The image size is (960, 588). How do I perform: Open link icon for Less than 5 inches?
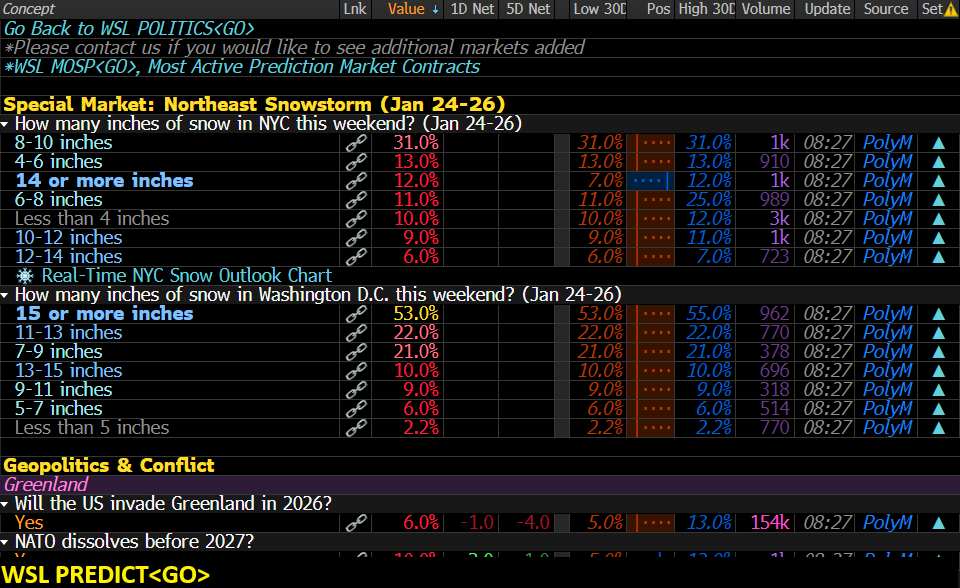(356, 428)
